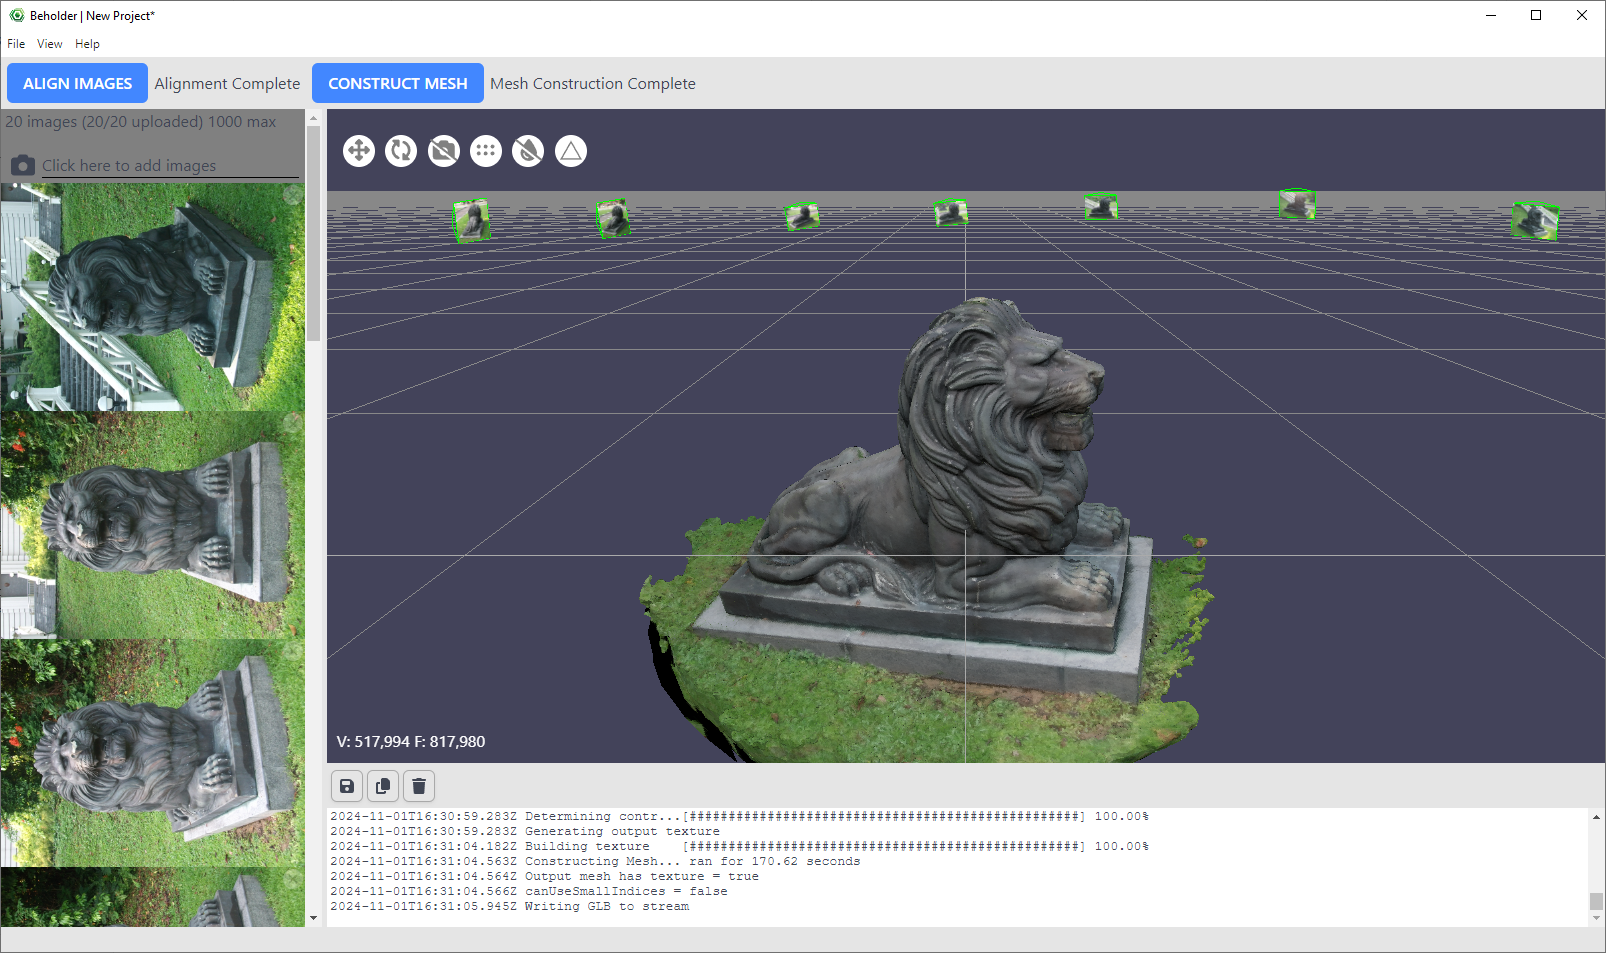Select the third lion photo thumbnail

click(x=152, y=753)
